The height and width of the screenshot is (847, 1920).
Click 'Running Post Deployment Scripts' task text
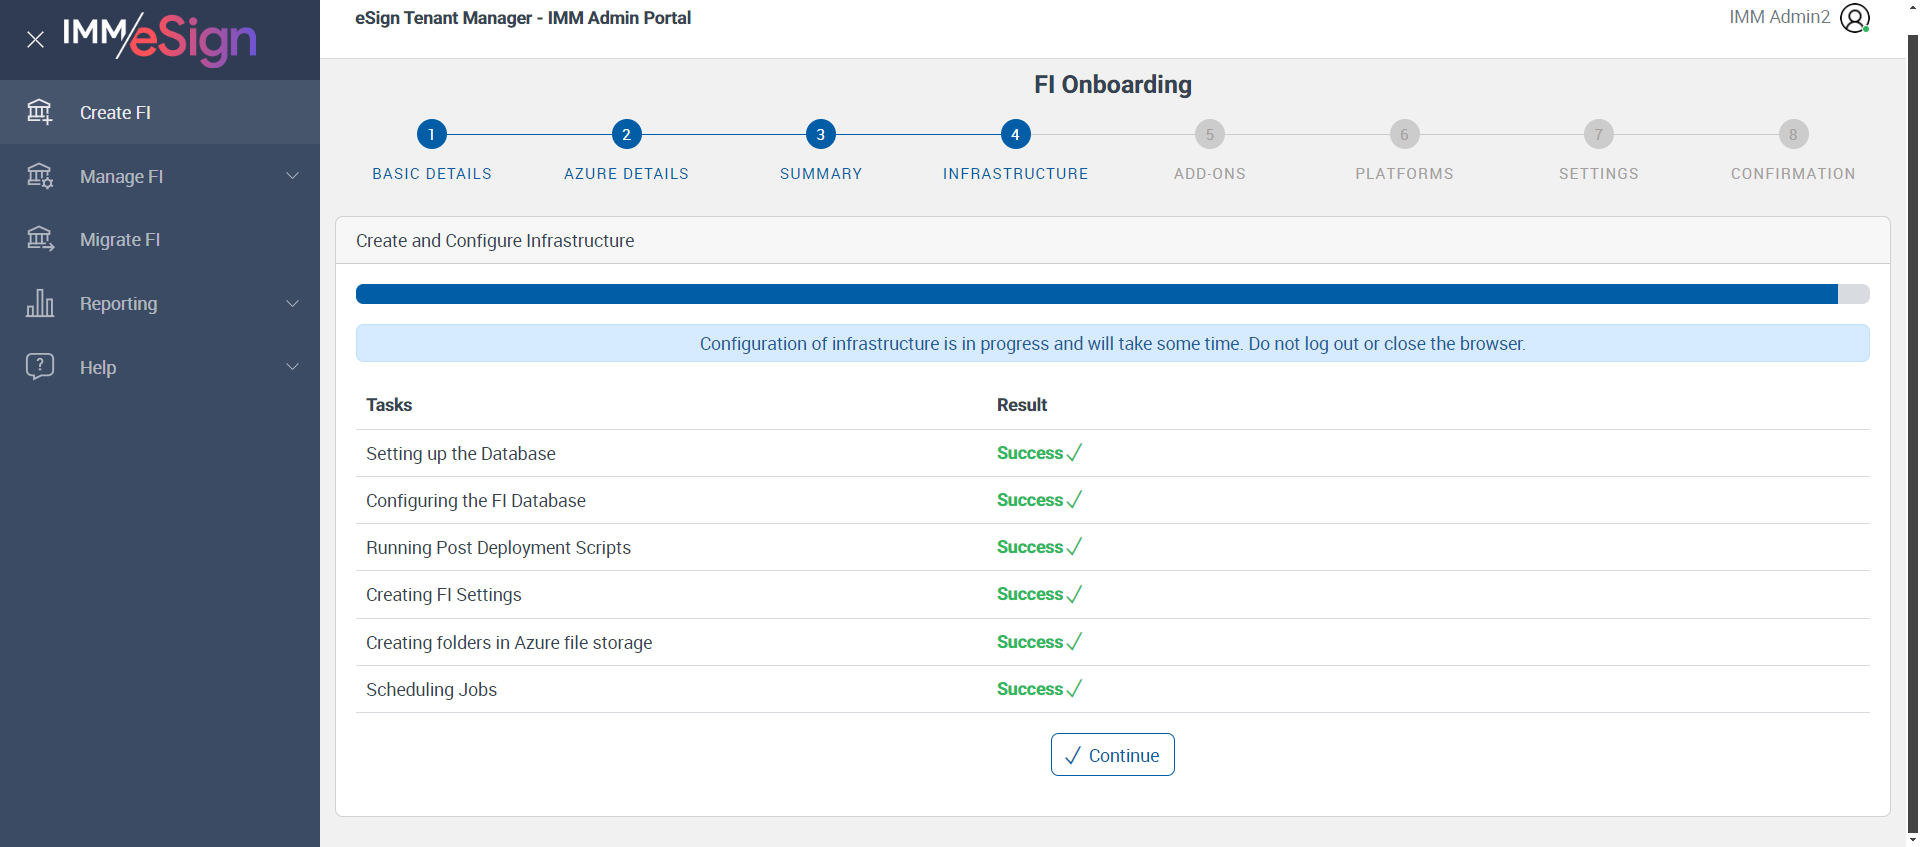(498, 548)
